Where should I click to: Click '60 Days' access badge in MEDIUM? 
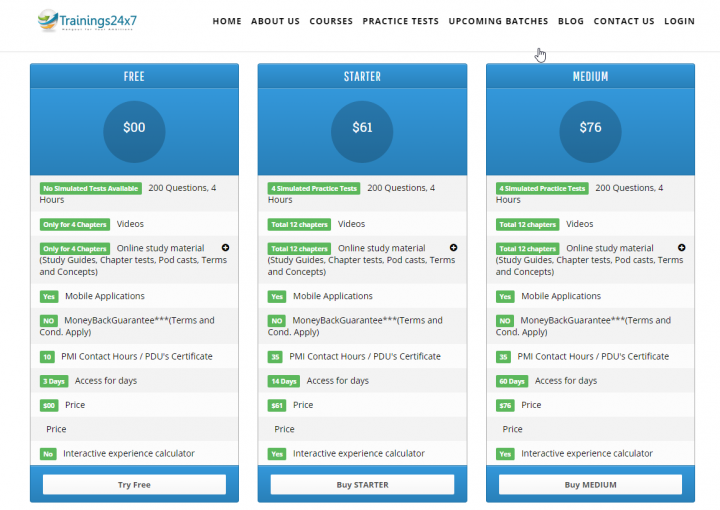click(x=512, y=381)
